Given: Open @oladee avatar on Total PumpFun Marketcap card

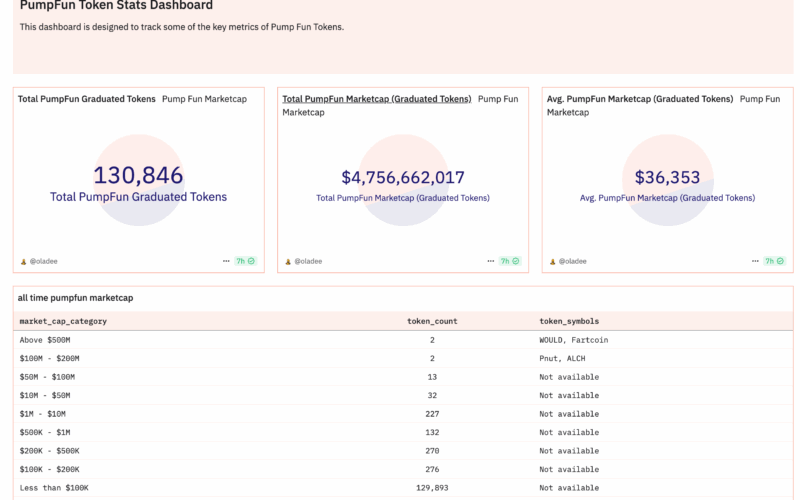Looking at the screenshot, I should click(288, 261).
